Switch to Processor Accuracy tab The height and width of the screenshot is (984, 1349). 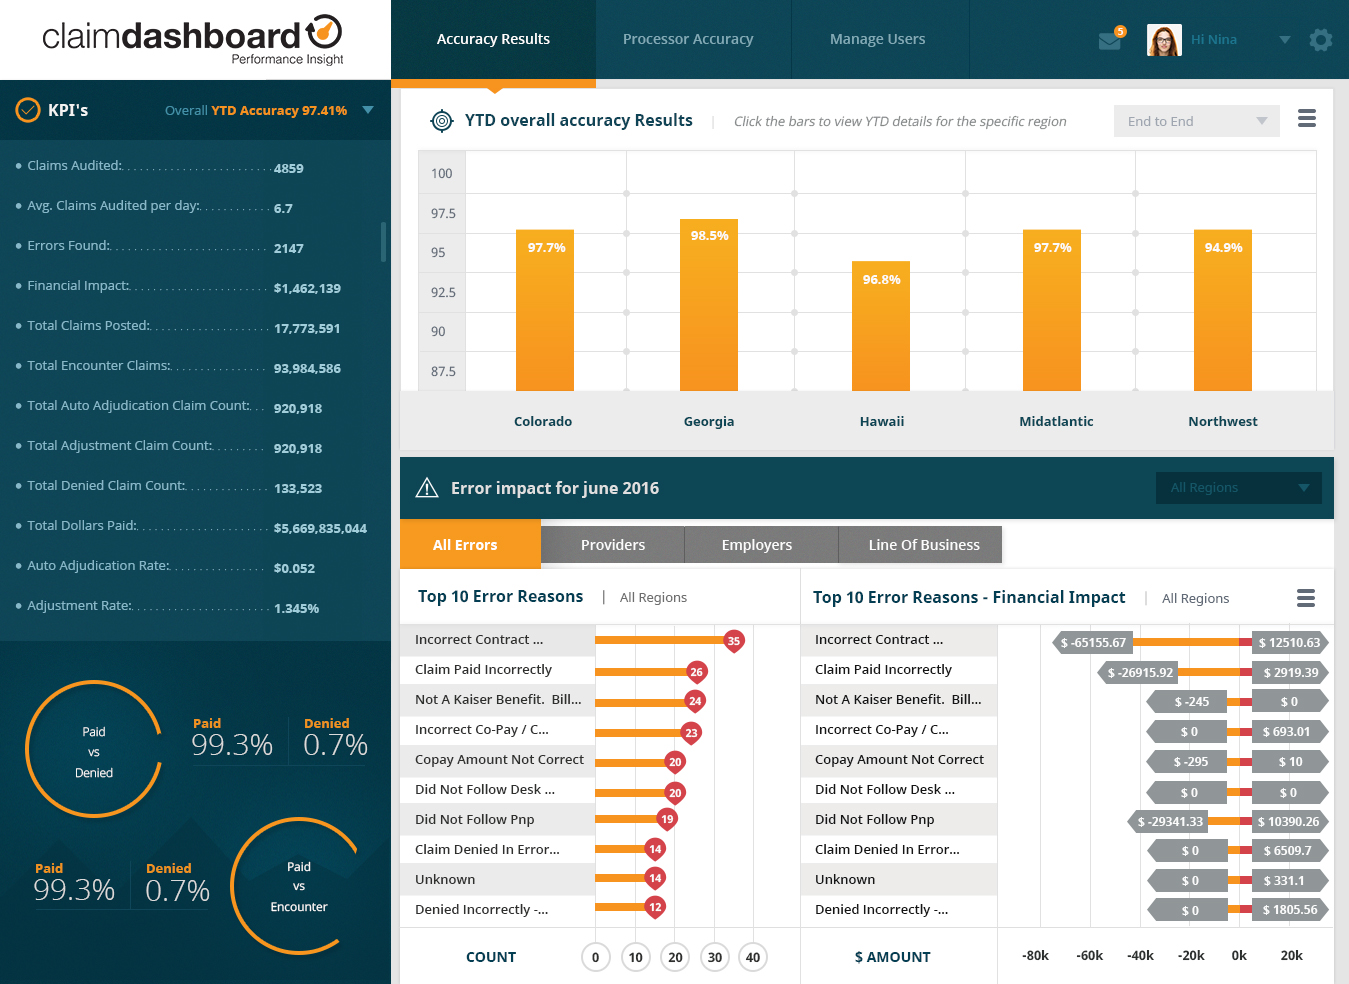pyautogui.click(x=688, y=39)
